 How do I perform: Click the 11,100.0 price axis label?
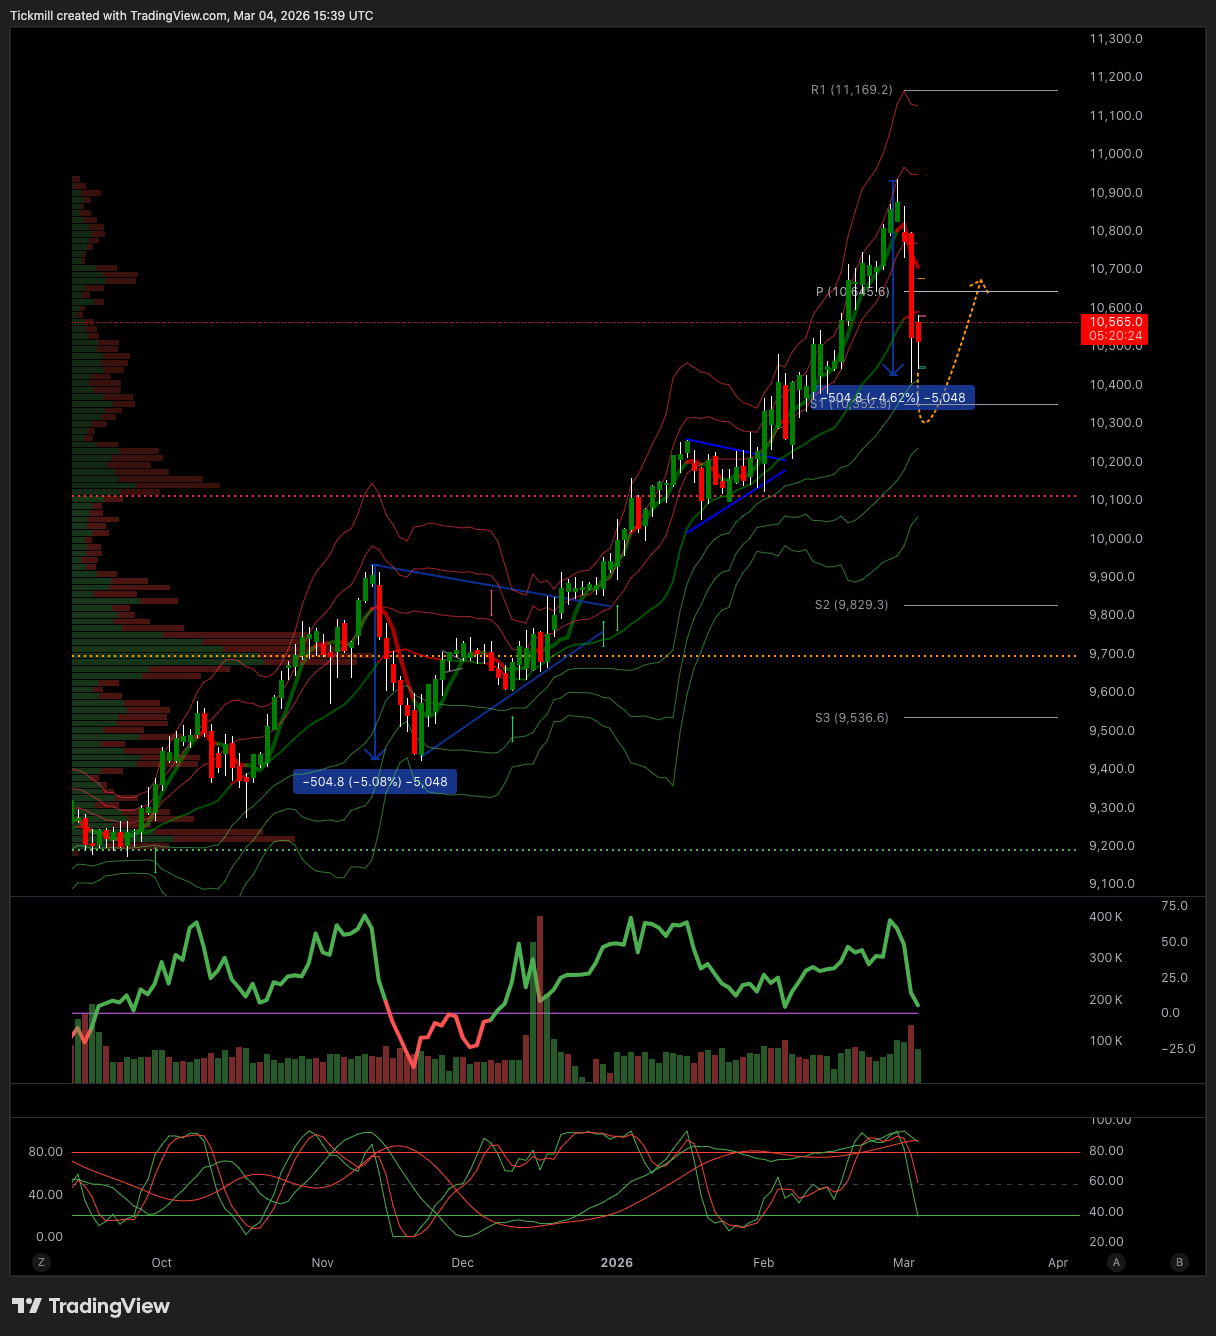(x=1116, y=116)
